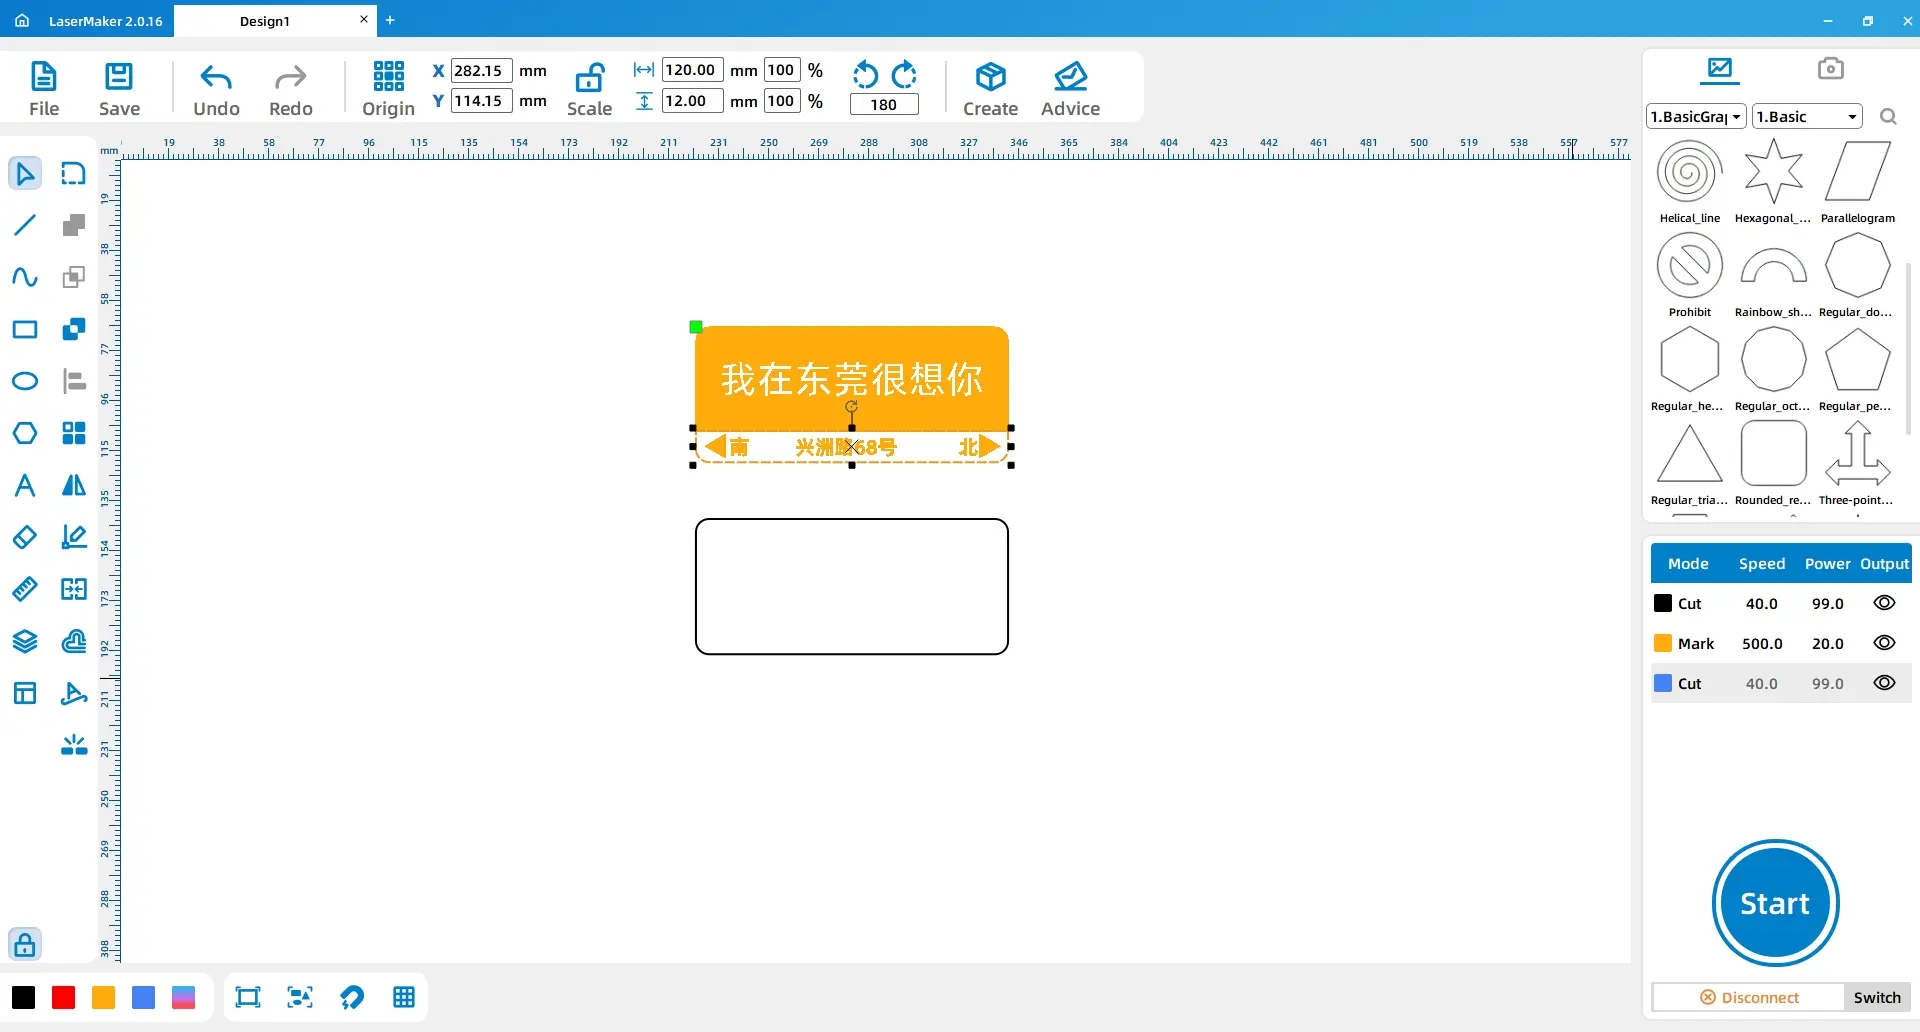The height and width of the screenshot is (1032, 1920).
Task: Select the arrow selection tool
Action: tap(25, 174)
